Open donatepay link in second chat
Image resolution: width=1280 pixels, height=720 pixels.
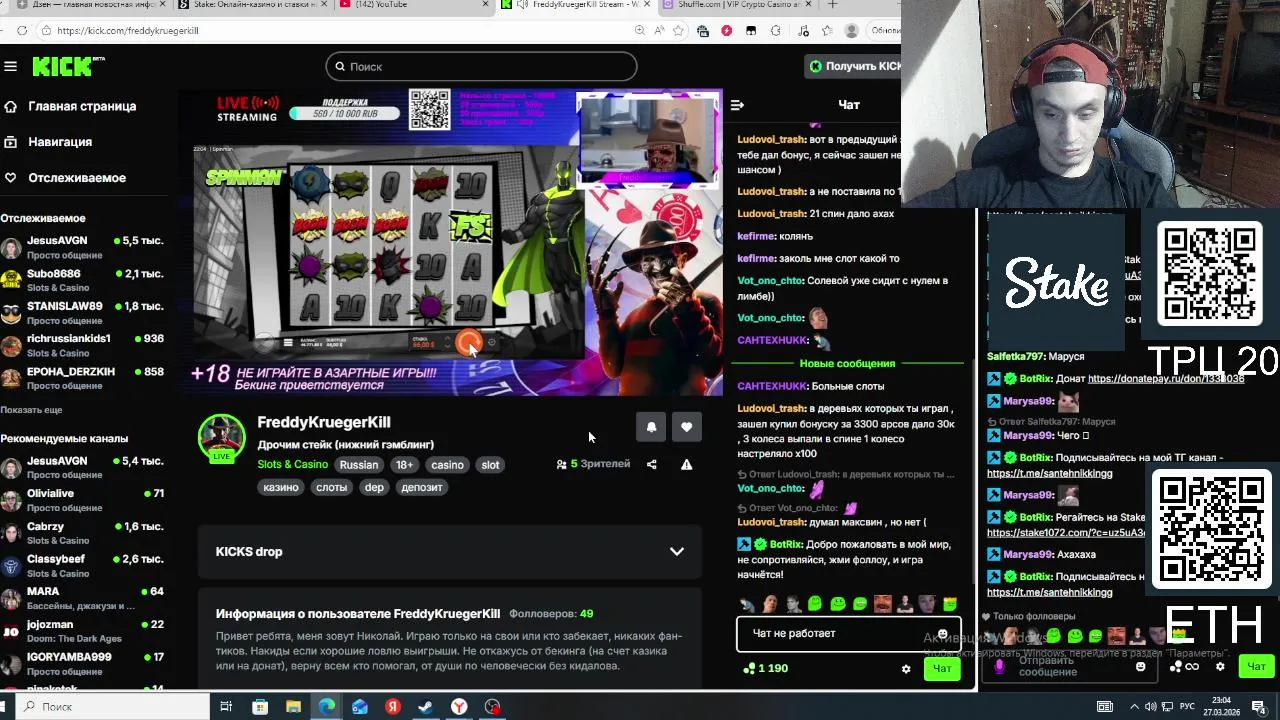pos(1166,379)
